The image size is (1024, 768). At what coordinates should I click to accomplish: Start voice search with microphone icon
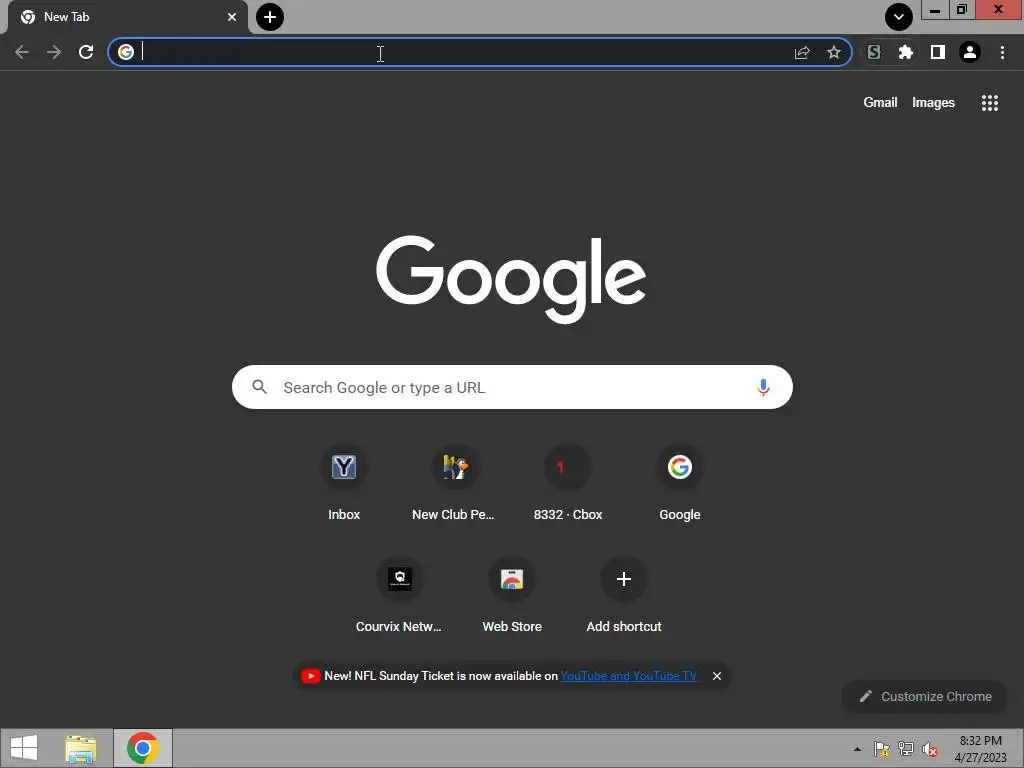[763, 387]
